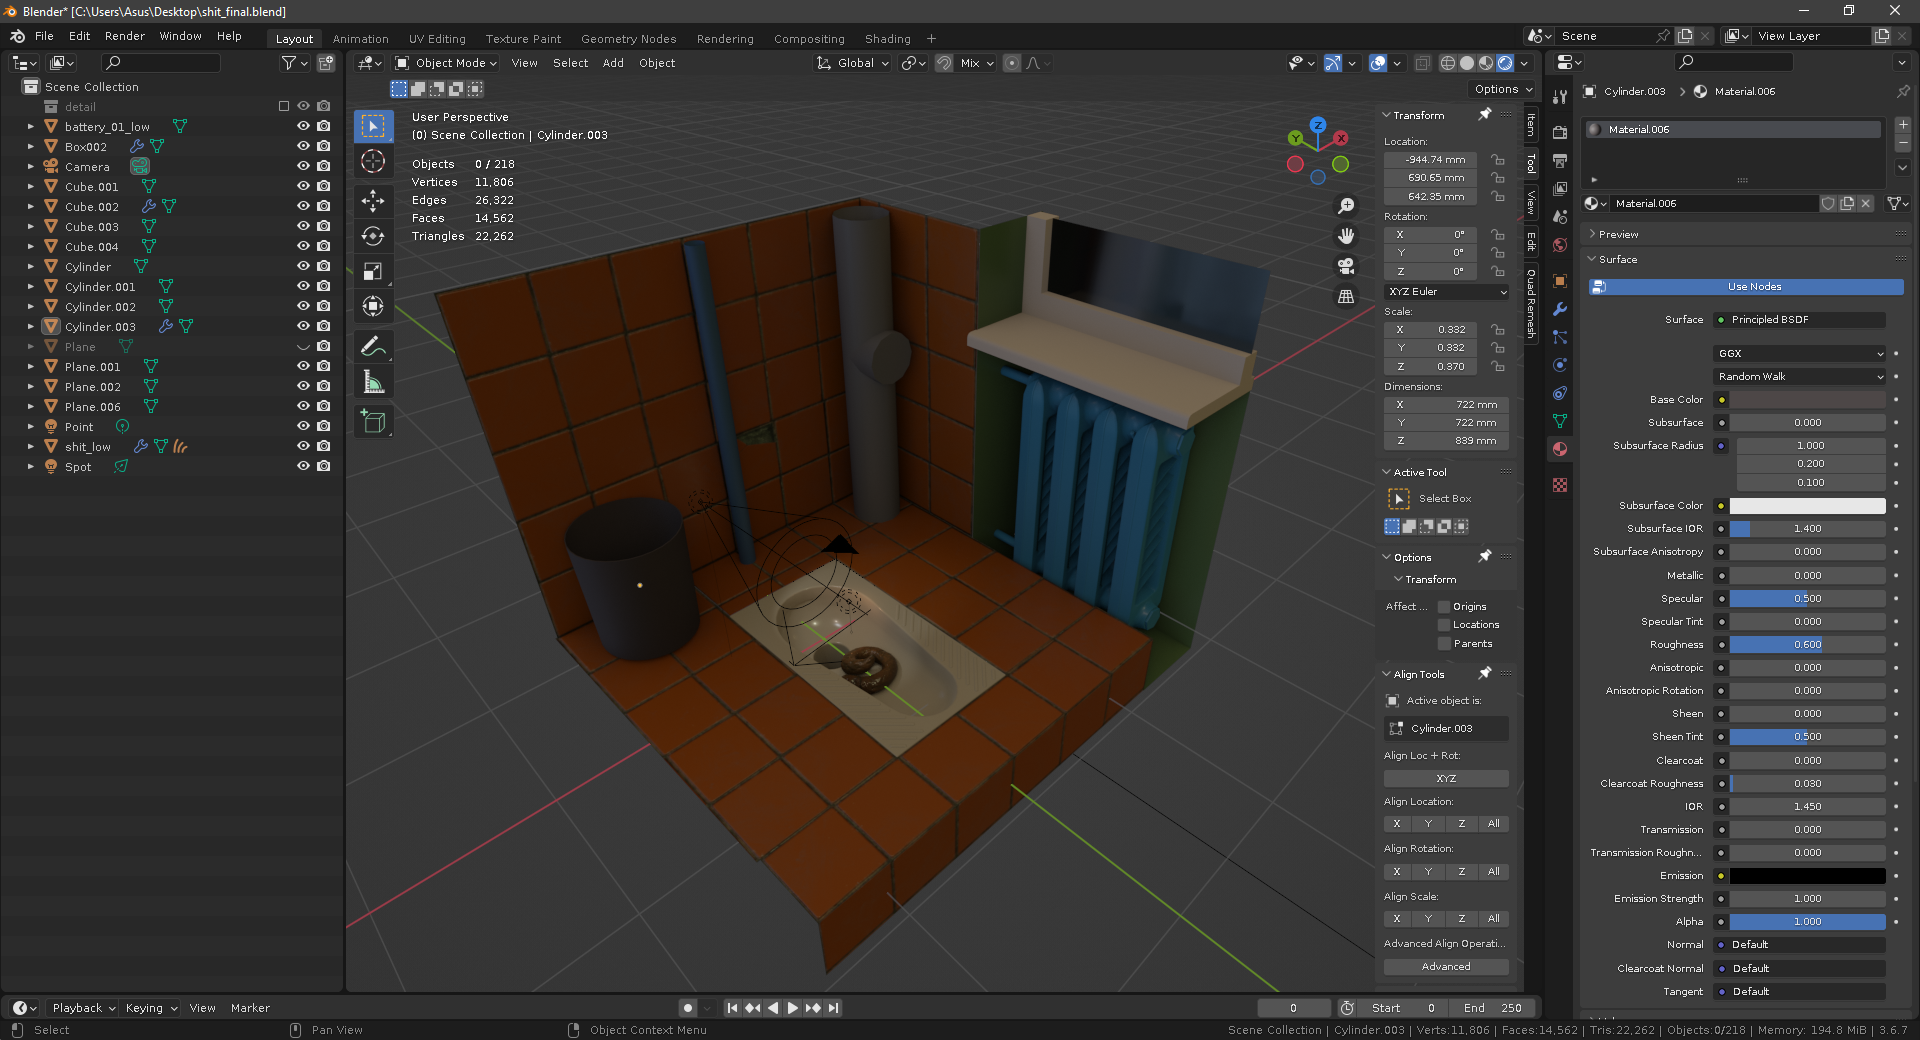1920x1040 pixels.
Task: Activate the Scale tool
Action: click(373, 272)
